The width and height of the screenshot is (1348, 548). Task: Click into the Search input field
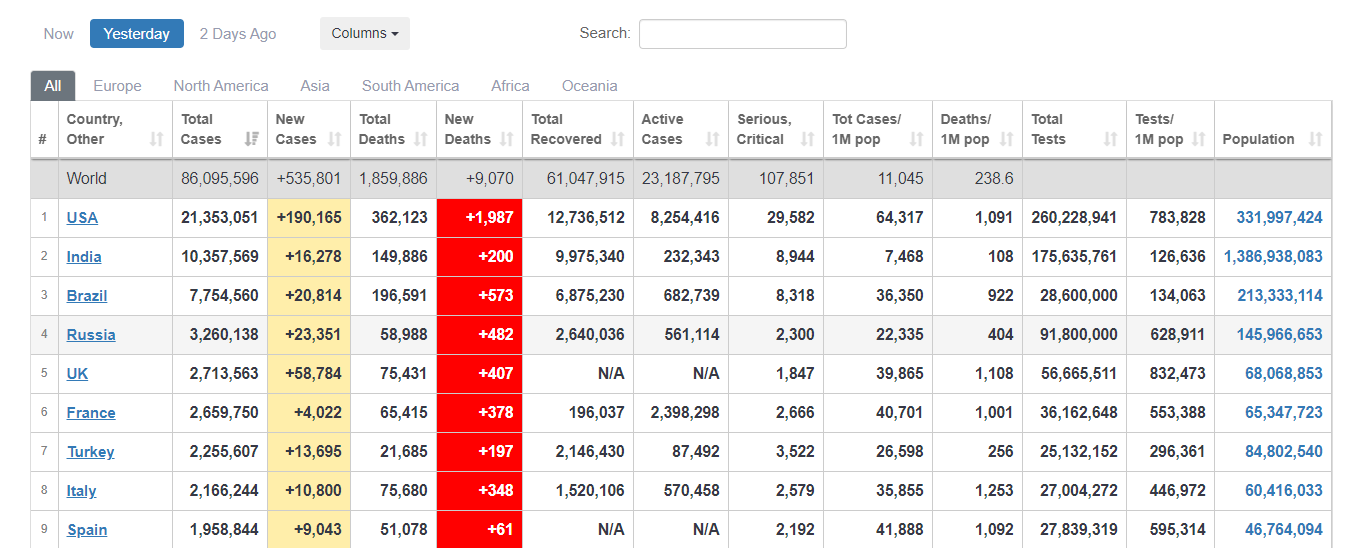tap(742, 34)
